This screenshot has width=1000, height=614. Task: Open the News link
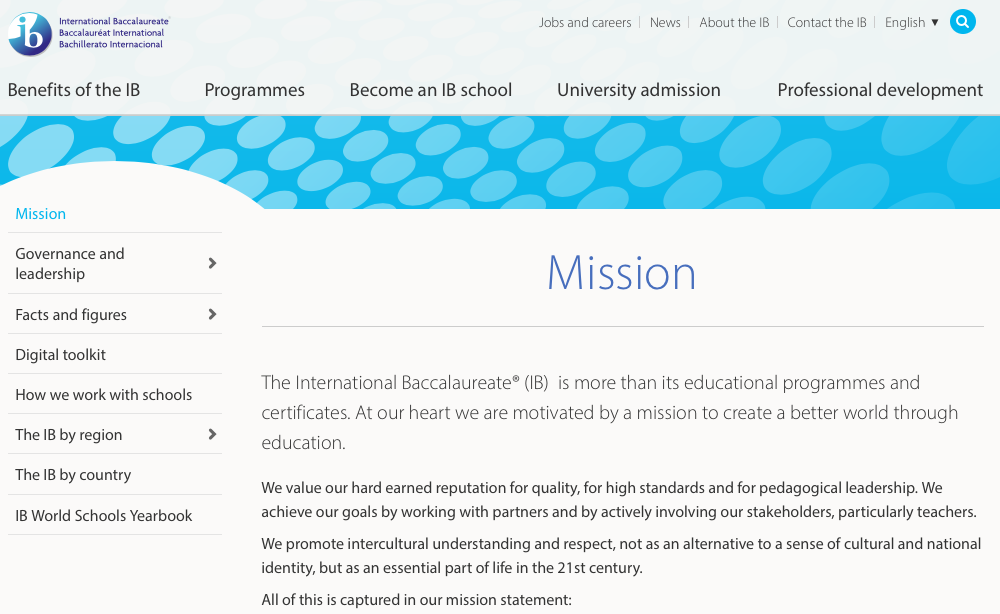point(665,22)
